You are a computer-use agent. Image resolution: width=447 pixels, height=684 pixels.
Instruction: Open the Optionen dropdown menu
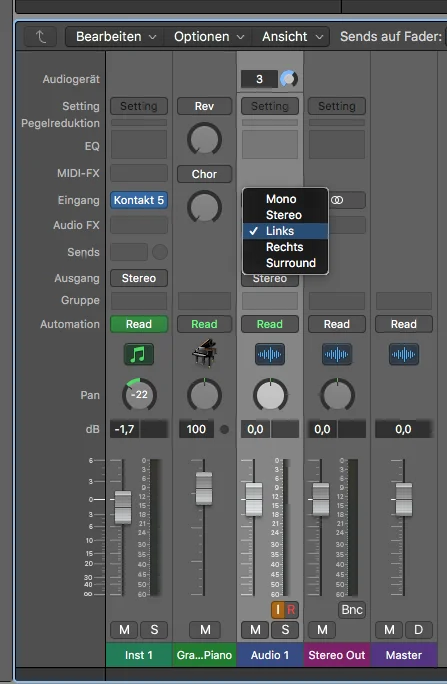209,37
